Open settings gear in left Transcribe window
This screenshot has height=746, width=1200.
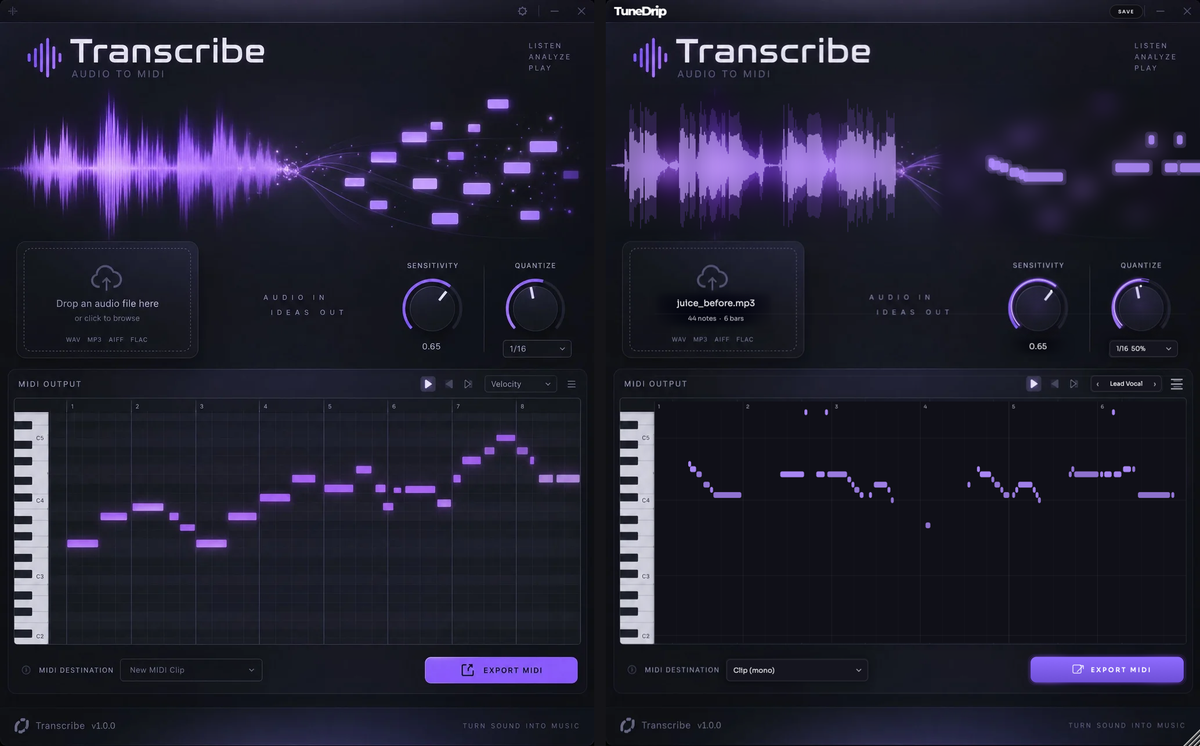coord(522,11)
